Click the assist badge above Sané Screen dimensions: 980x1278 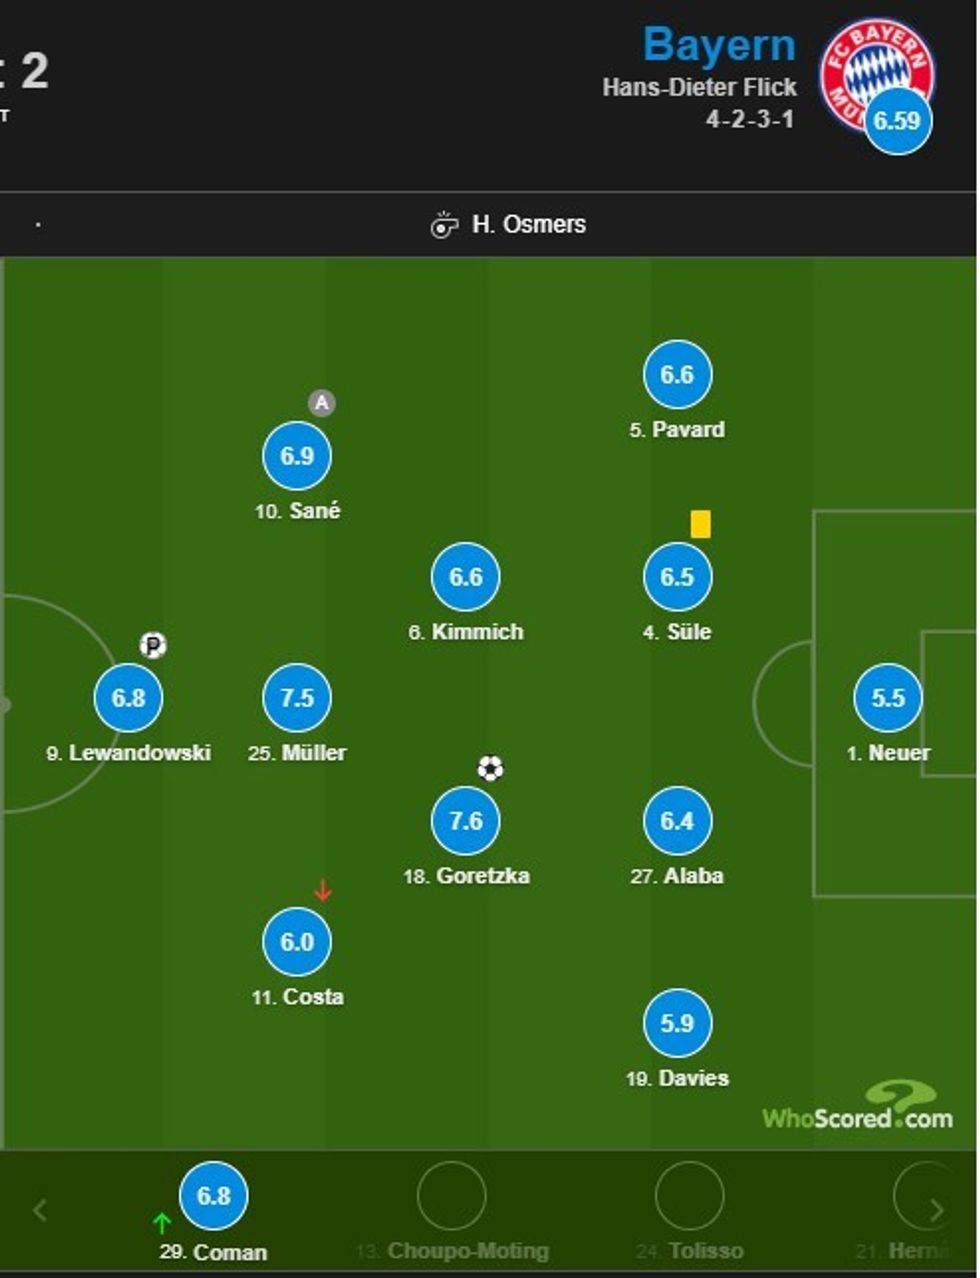tap(321, 403)
